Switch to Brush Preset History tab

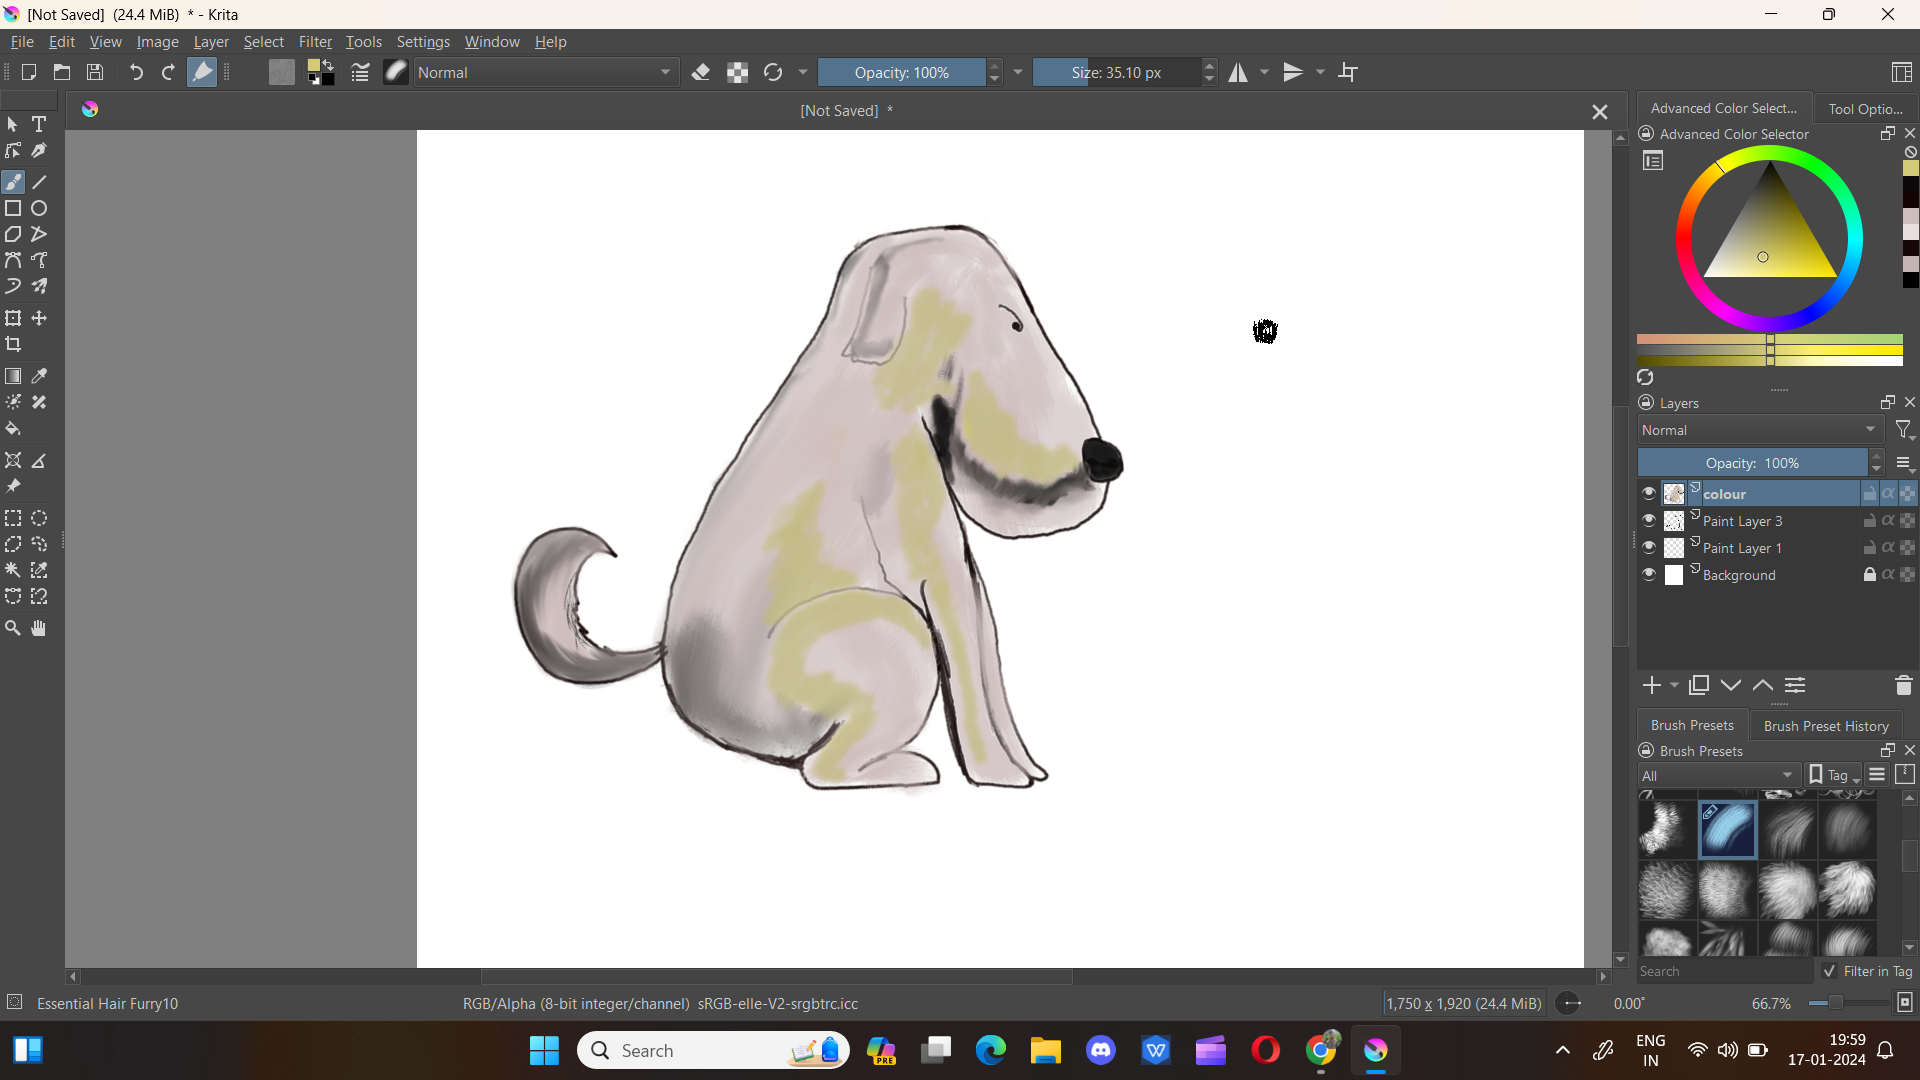pyautogui.click(x=1825, y=725)
